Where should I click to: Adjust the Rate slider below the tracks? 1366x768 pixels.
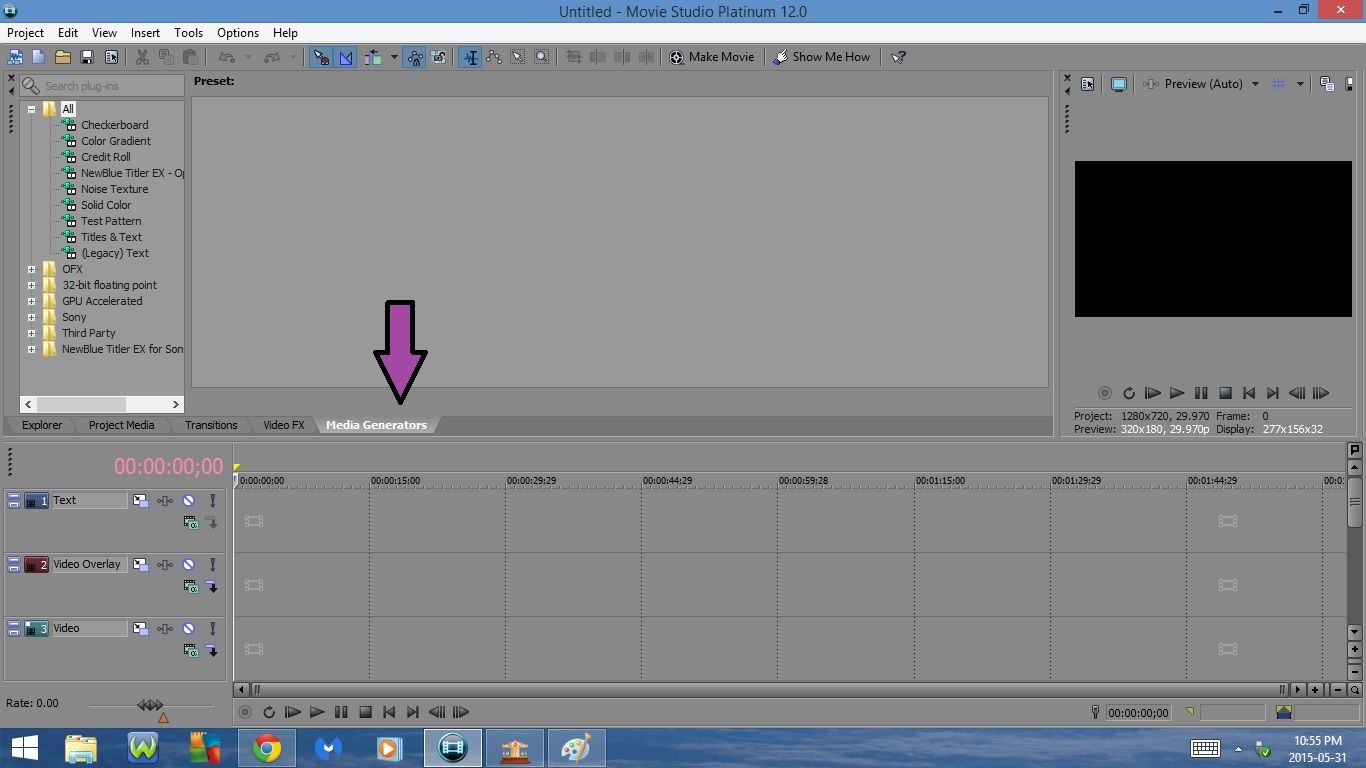[150, 703]
